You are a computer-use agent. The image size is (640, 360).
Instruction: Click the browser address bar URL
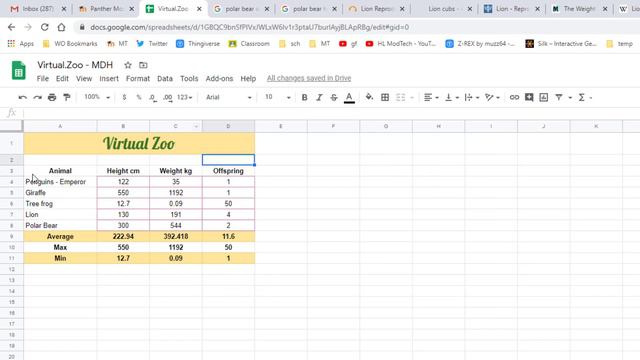pos(249,27)
